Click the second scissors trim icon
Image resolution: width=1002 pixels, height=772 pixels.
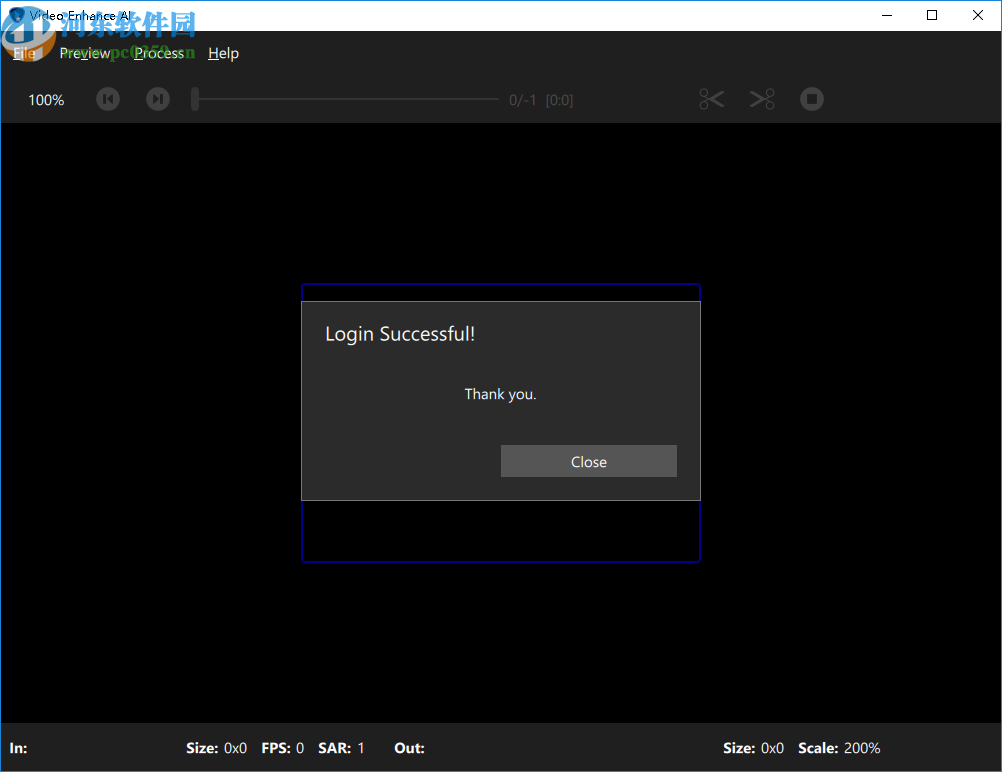[x=762, y=99]
